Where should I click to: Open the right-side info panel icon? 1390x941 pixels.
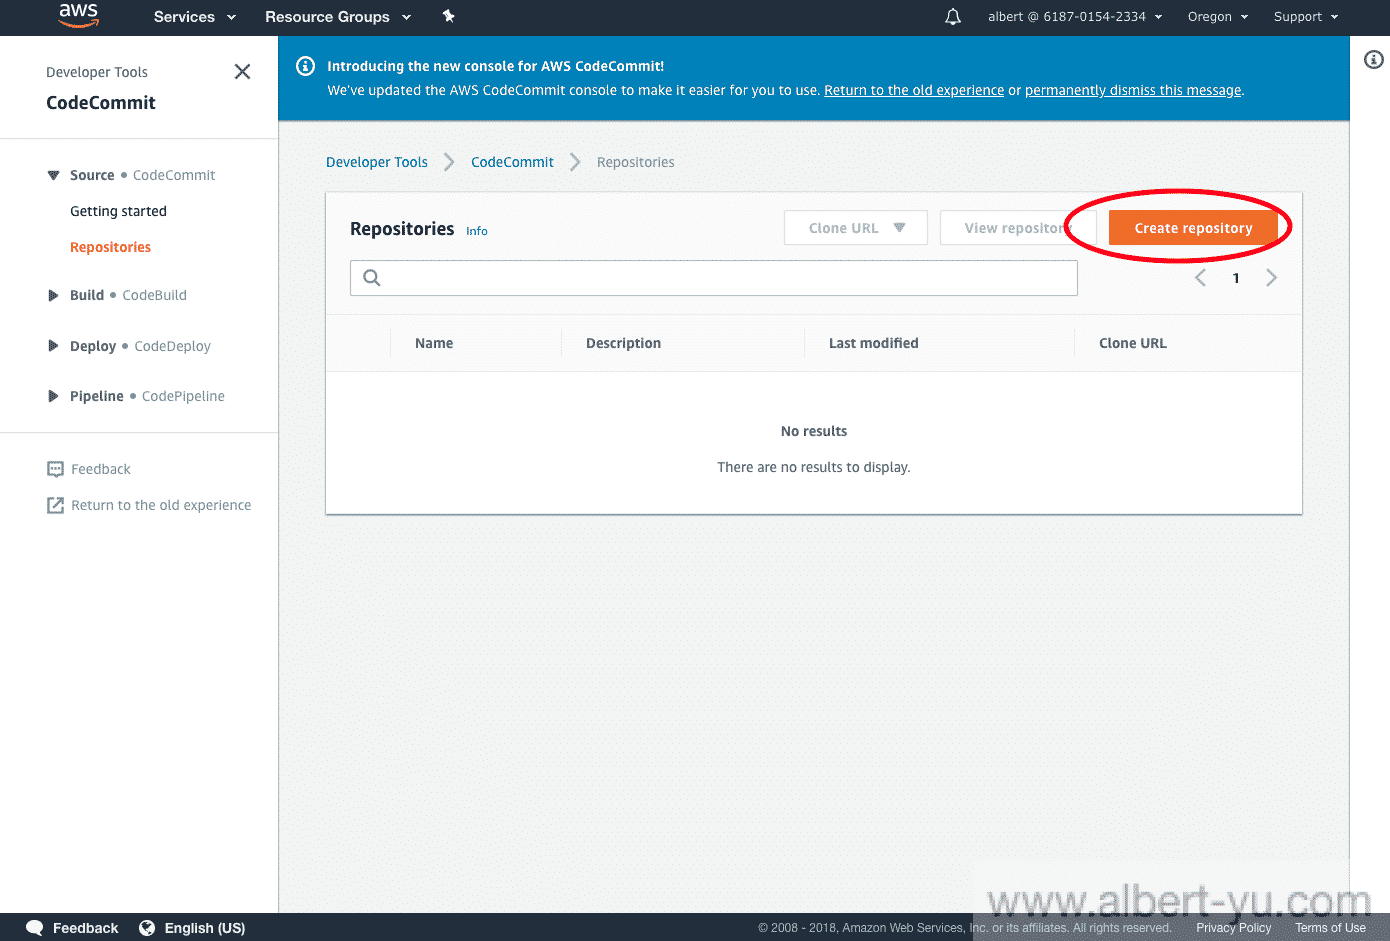click(x=1374, y=60)
